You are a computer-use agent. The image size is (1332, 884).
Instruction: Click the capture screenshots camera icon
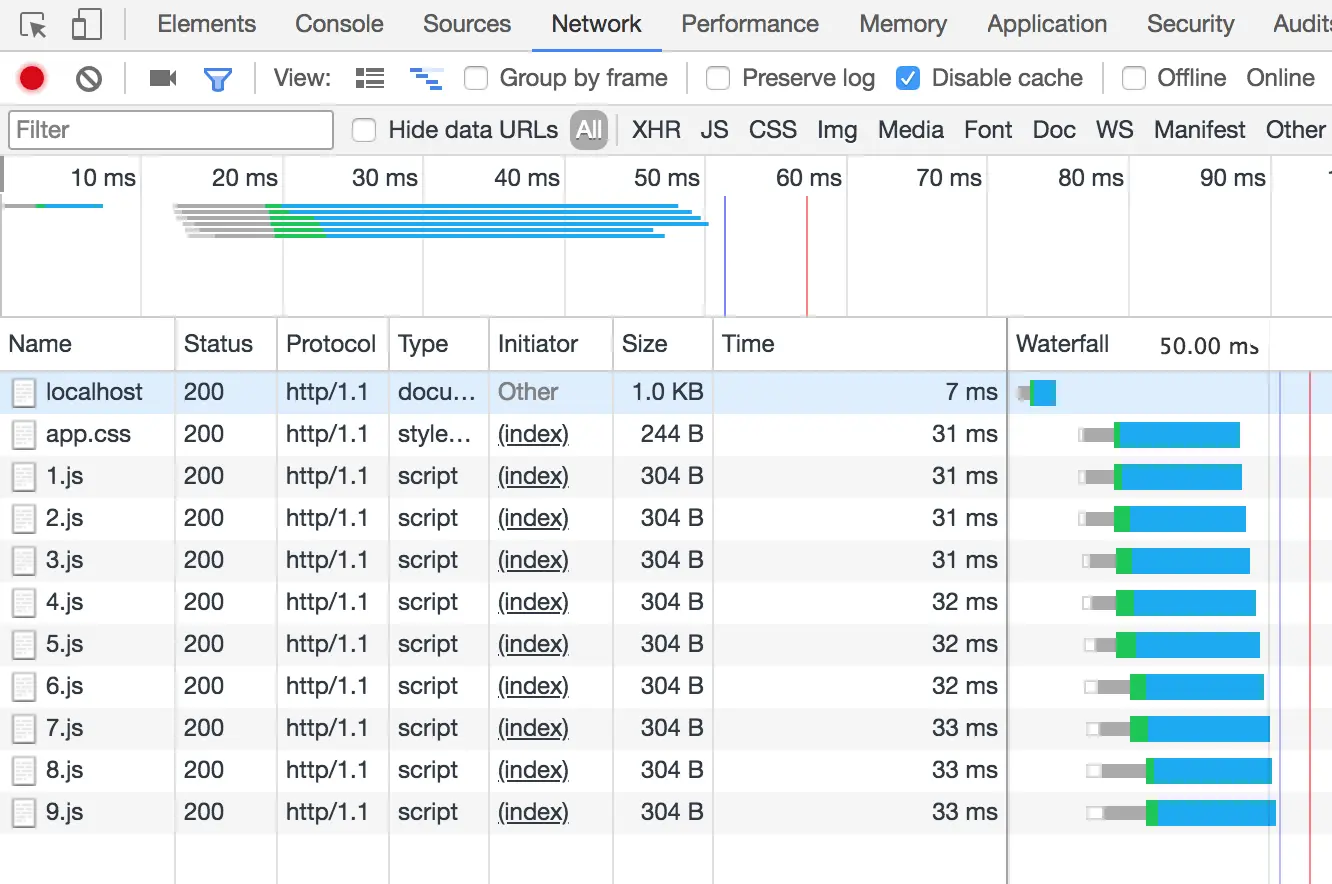[162, 78]
